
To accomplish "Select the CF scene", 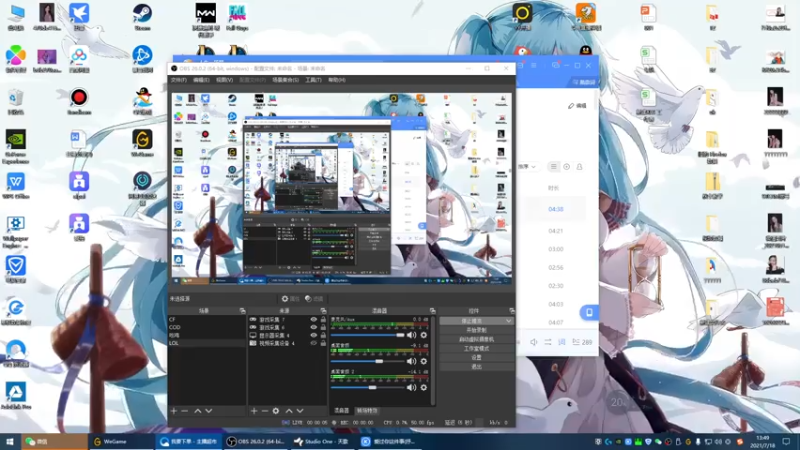I will coord(207,319).
